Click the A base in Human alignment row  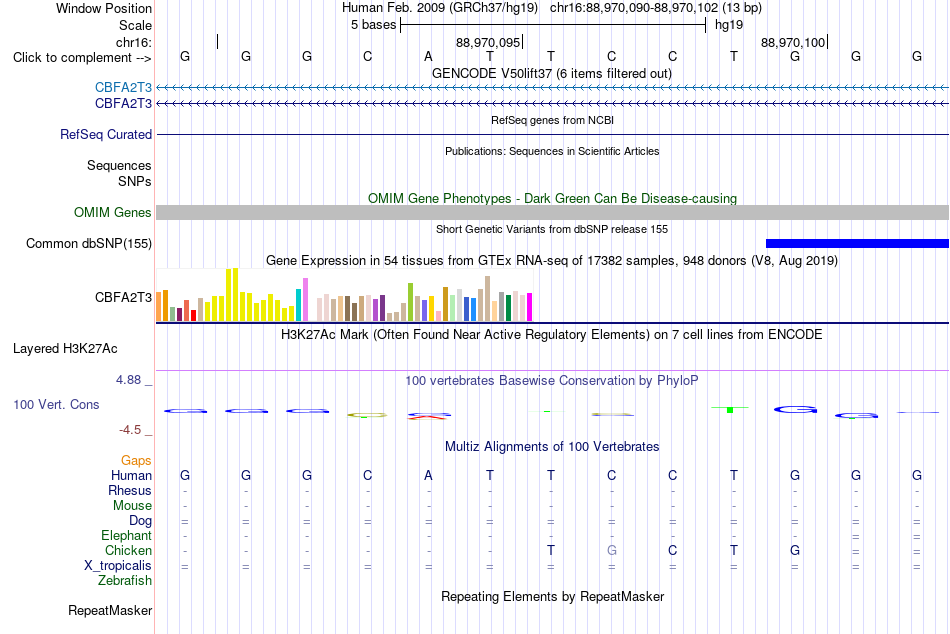(x=428, y=476)
